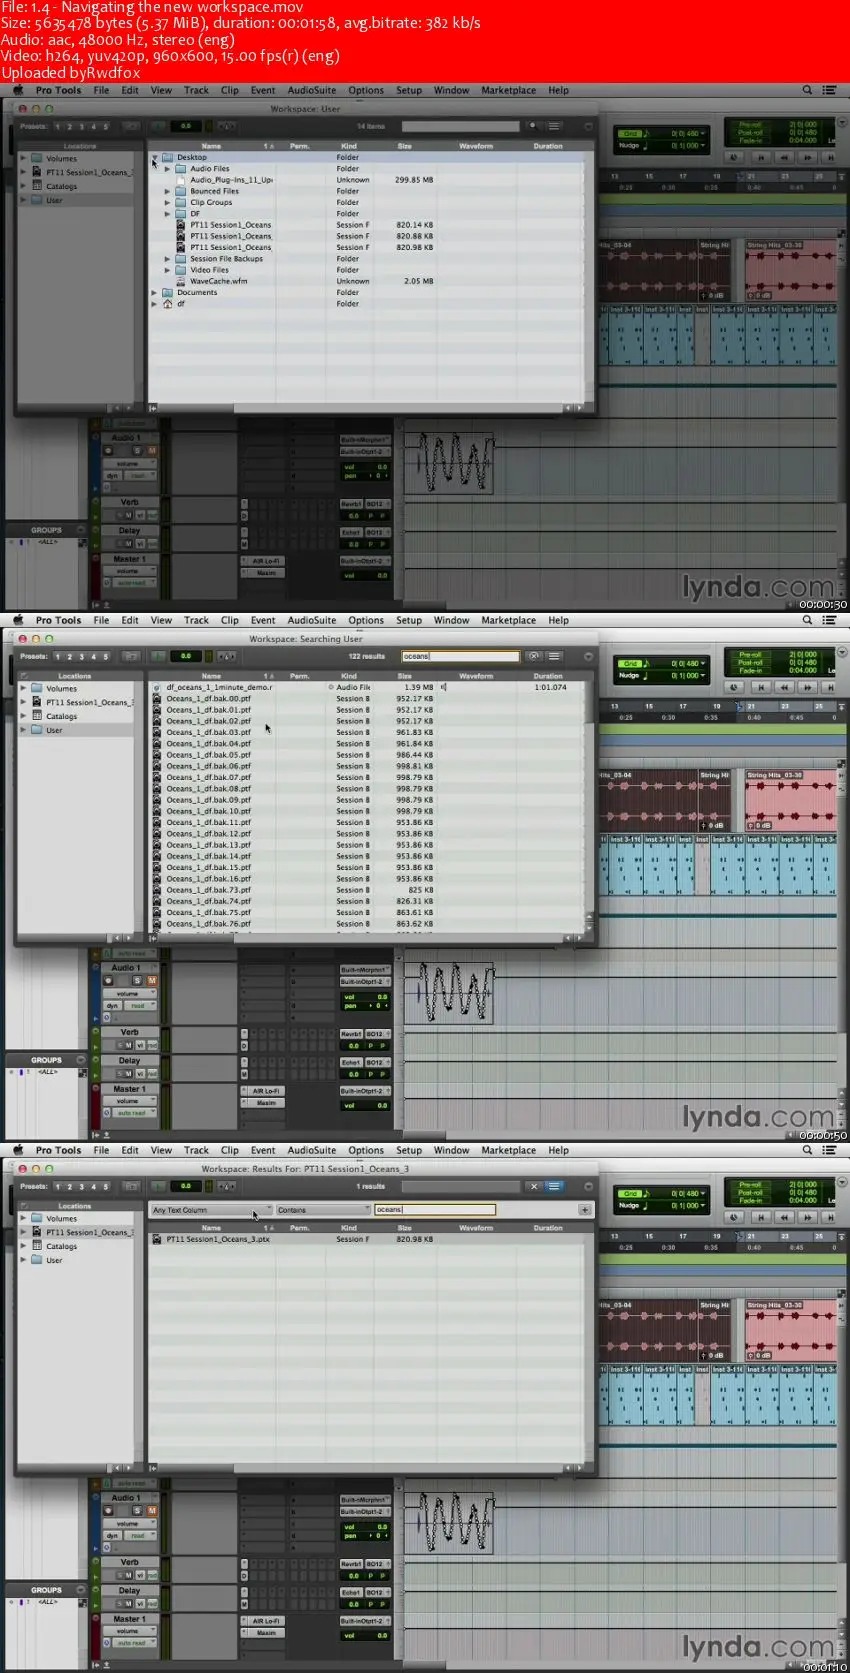Viewport: 850px width, 1673px height.
Task: Mute the Delay track below Searching User window
Action: pos(128,1073)
